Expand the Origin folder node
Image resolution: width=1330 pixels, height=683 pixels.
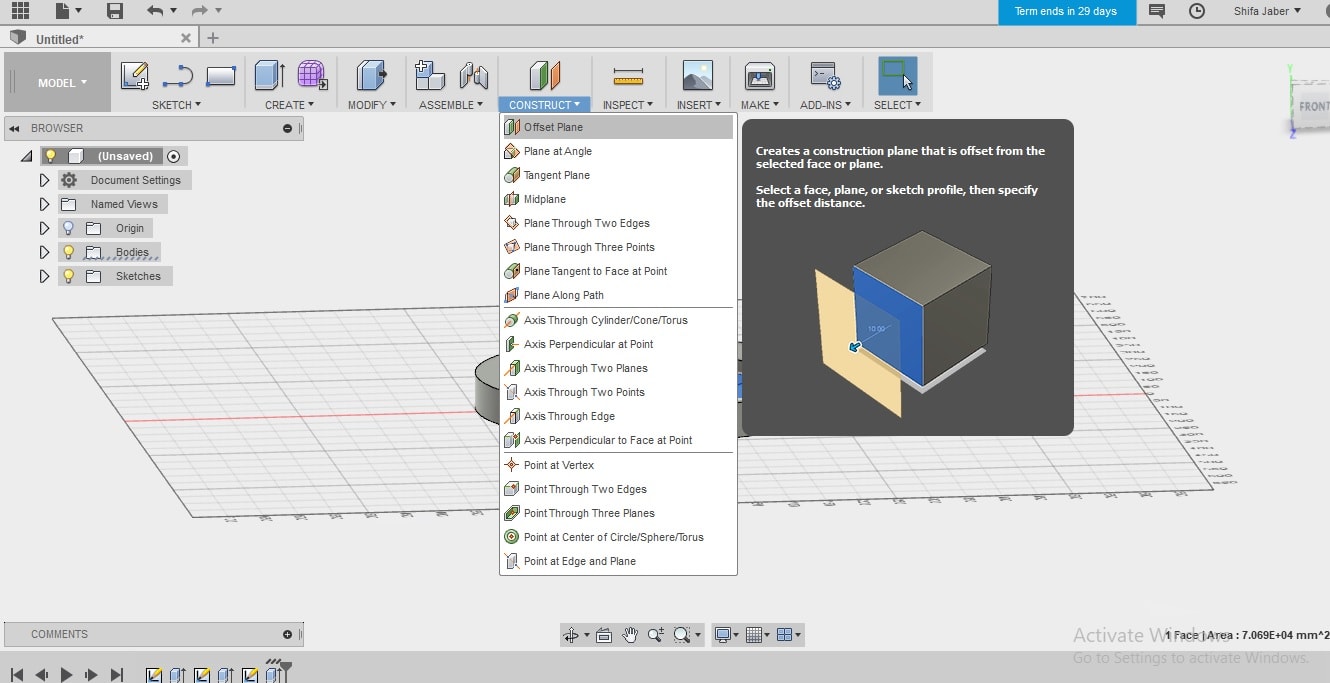44,228
